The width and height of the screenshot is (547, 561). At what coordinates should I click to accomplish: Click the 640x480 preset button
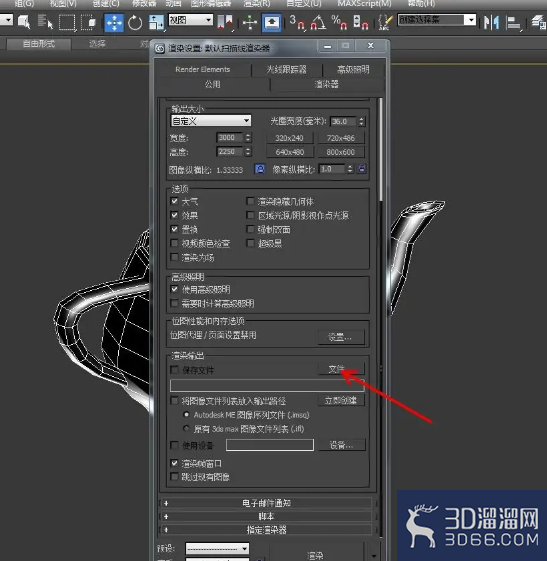[x=289, y=152]
